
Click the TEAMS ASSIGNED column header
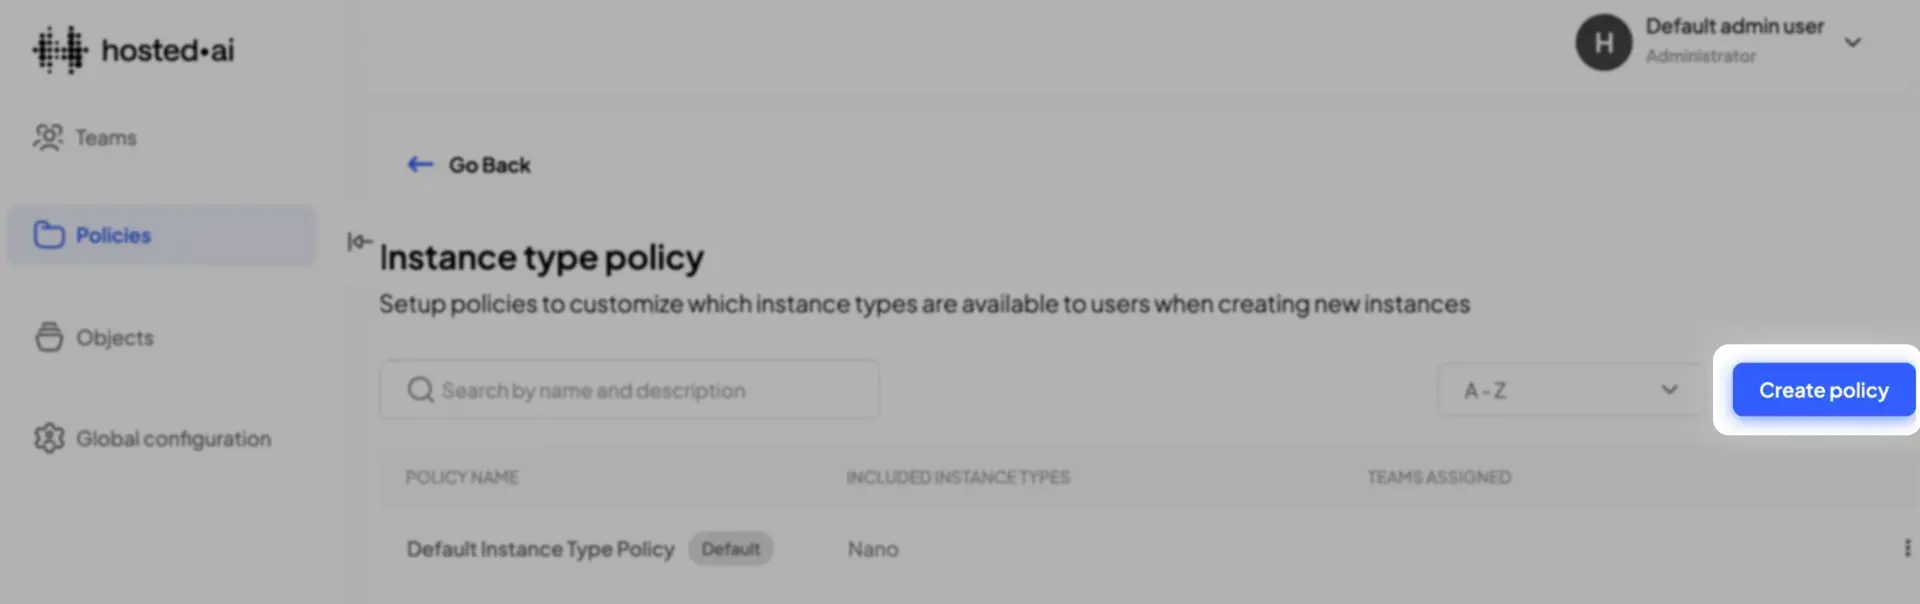click(x=1439, y=477)
